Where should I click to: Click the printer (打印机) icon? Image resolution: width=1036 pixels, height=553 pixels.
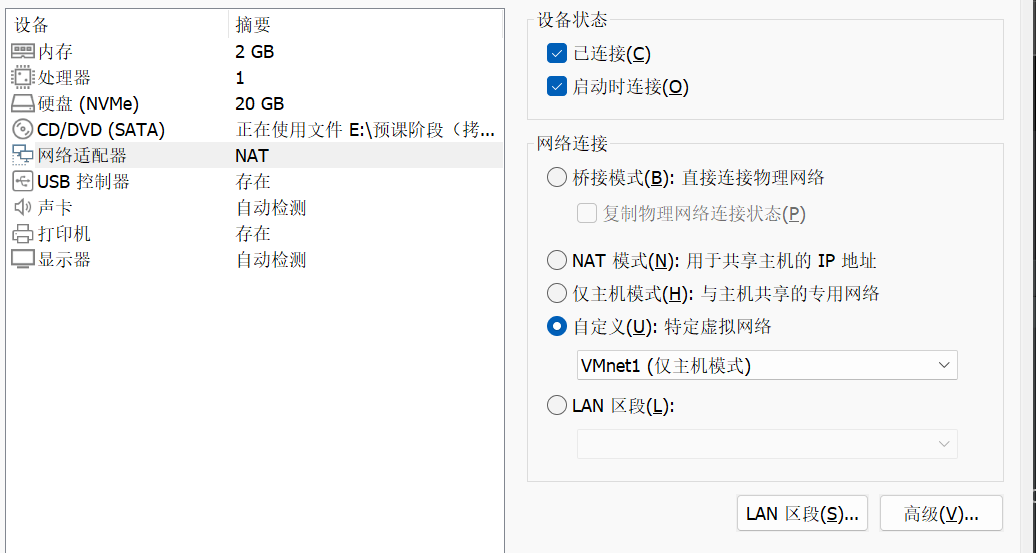pos(22,233)
